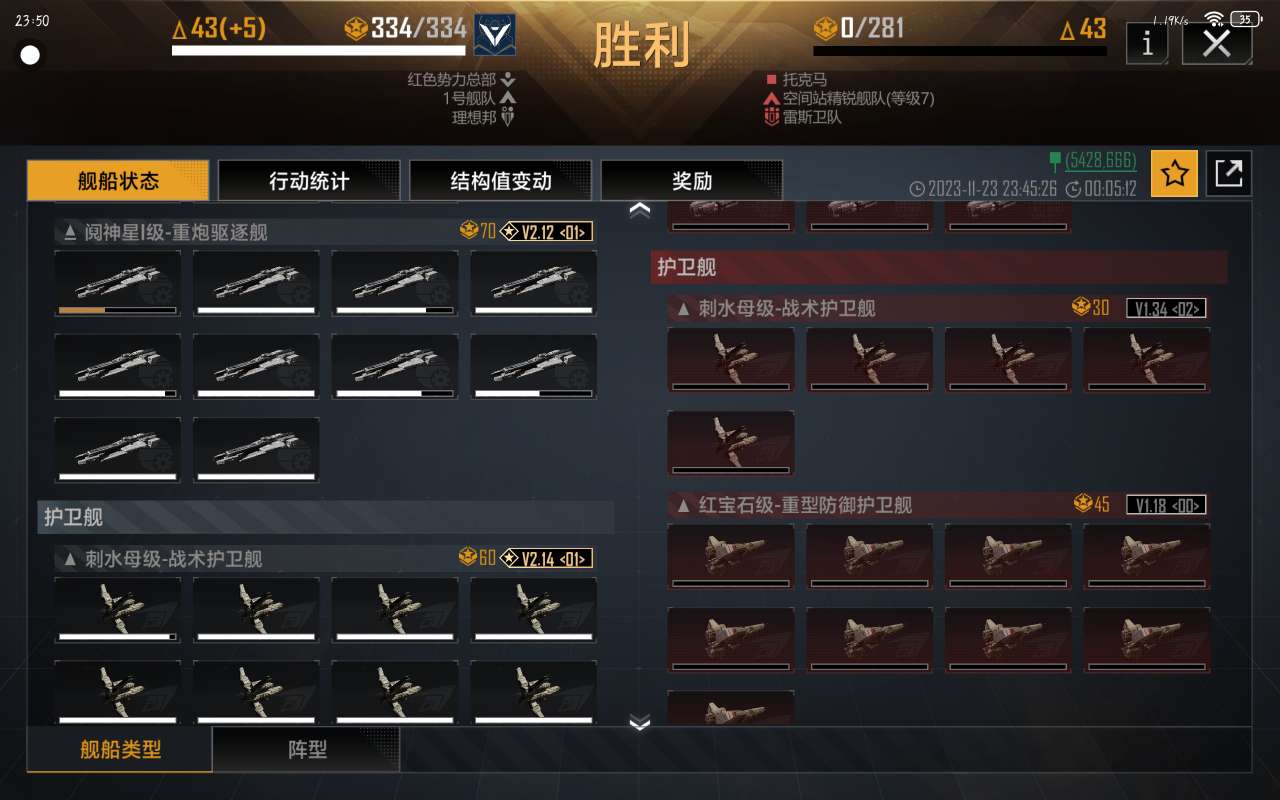The image size is (1280, 800).
Task: Switch to 行动统计 tab
Action: [x=309, y=181]
